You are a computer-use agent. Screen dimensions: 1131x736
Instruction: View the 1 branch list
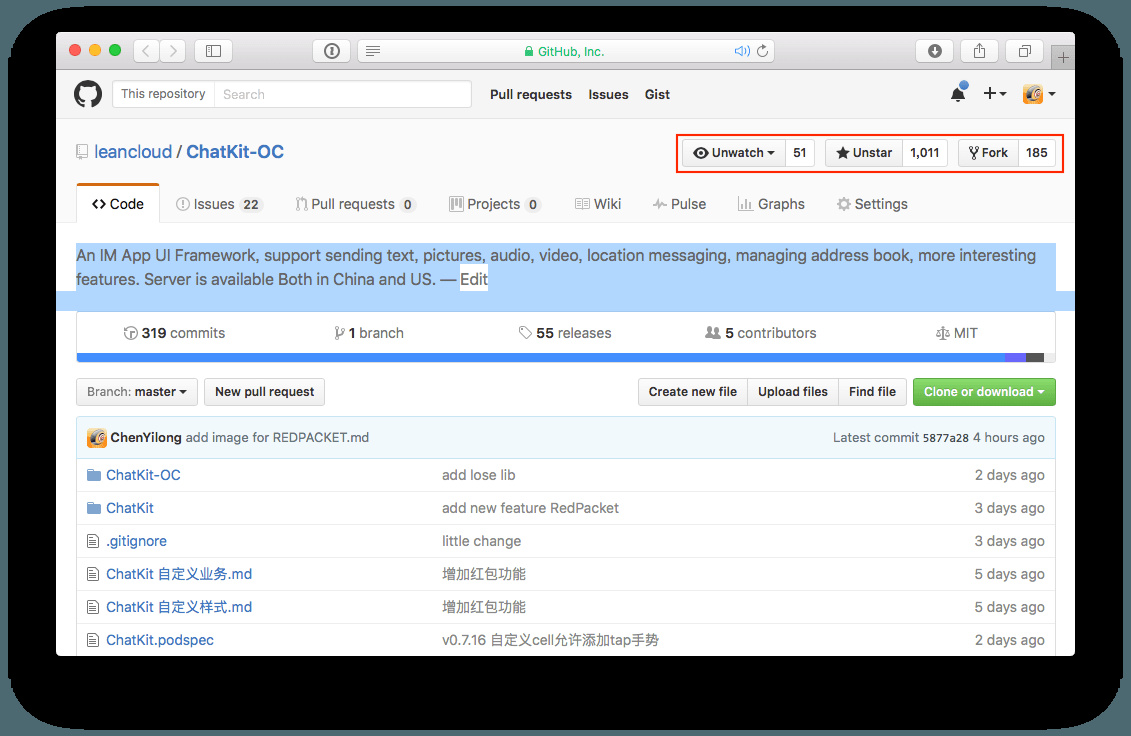click(x=369, y=333)
